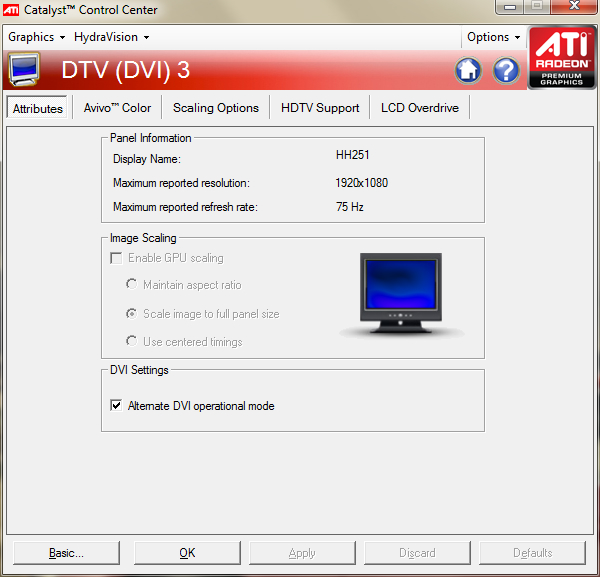Click the Discard button
The width and height of the screenshot is (600, 577).
(x=417, y=553)
